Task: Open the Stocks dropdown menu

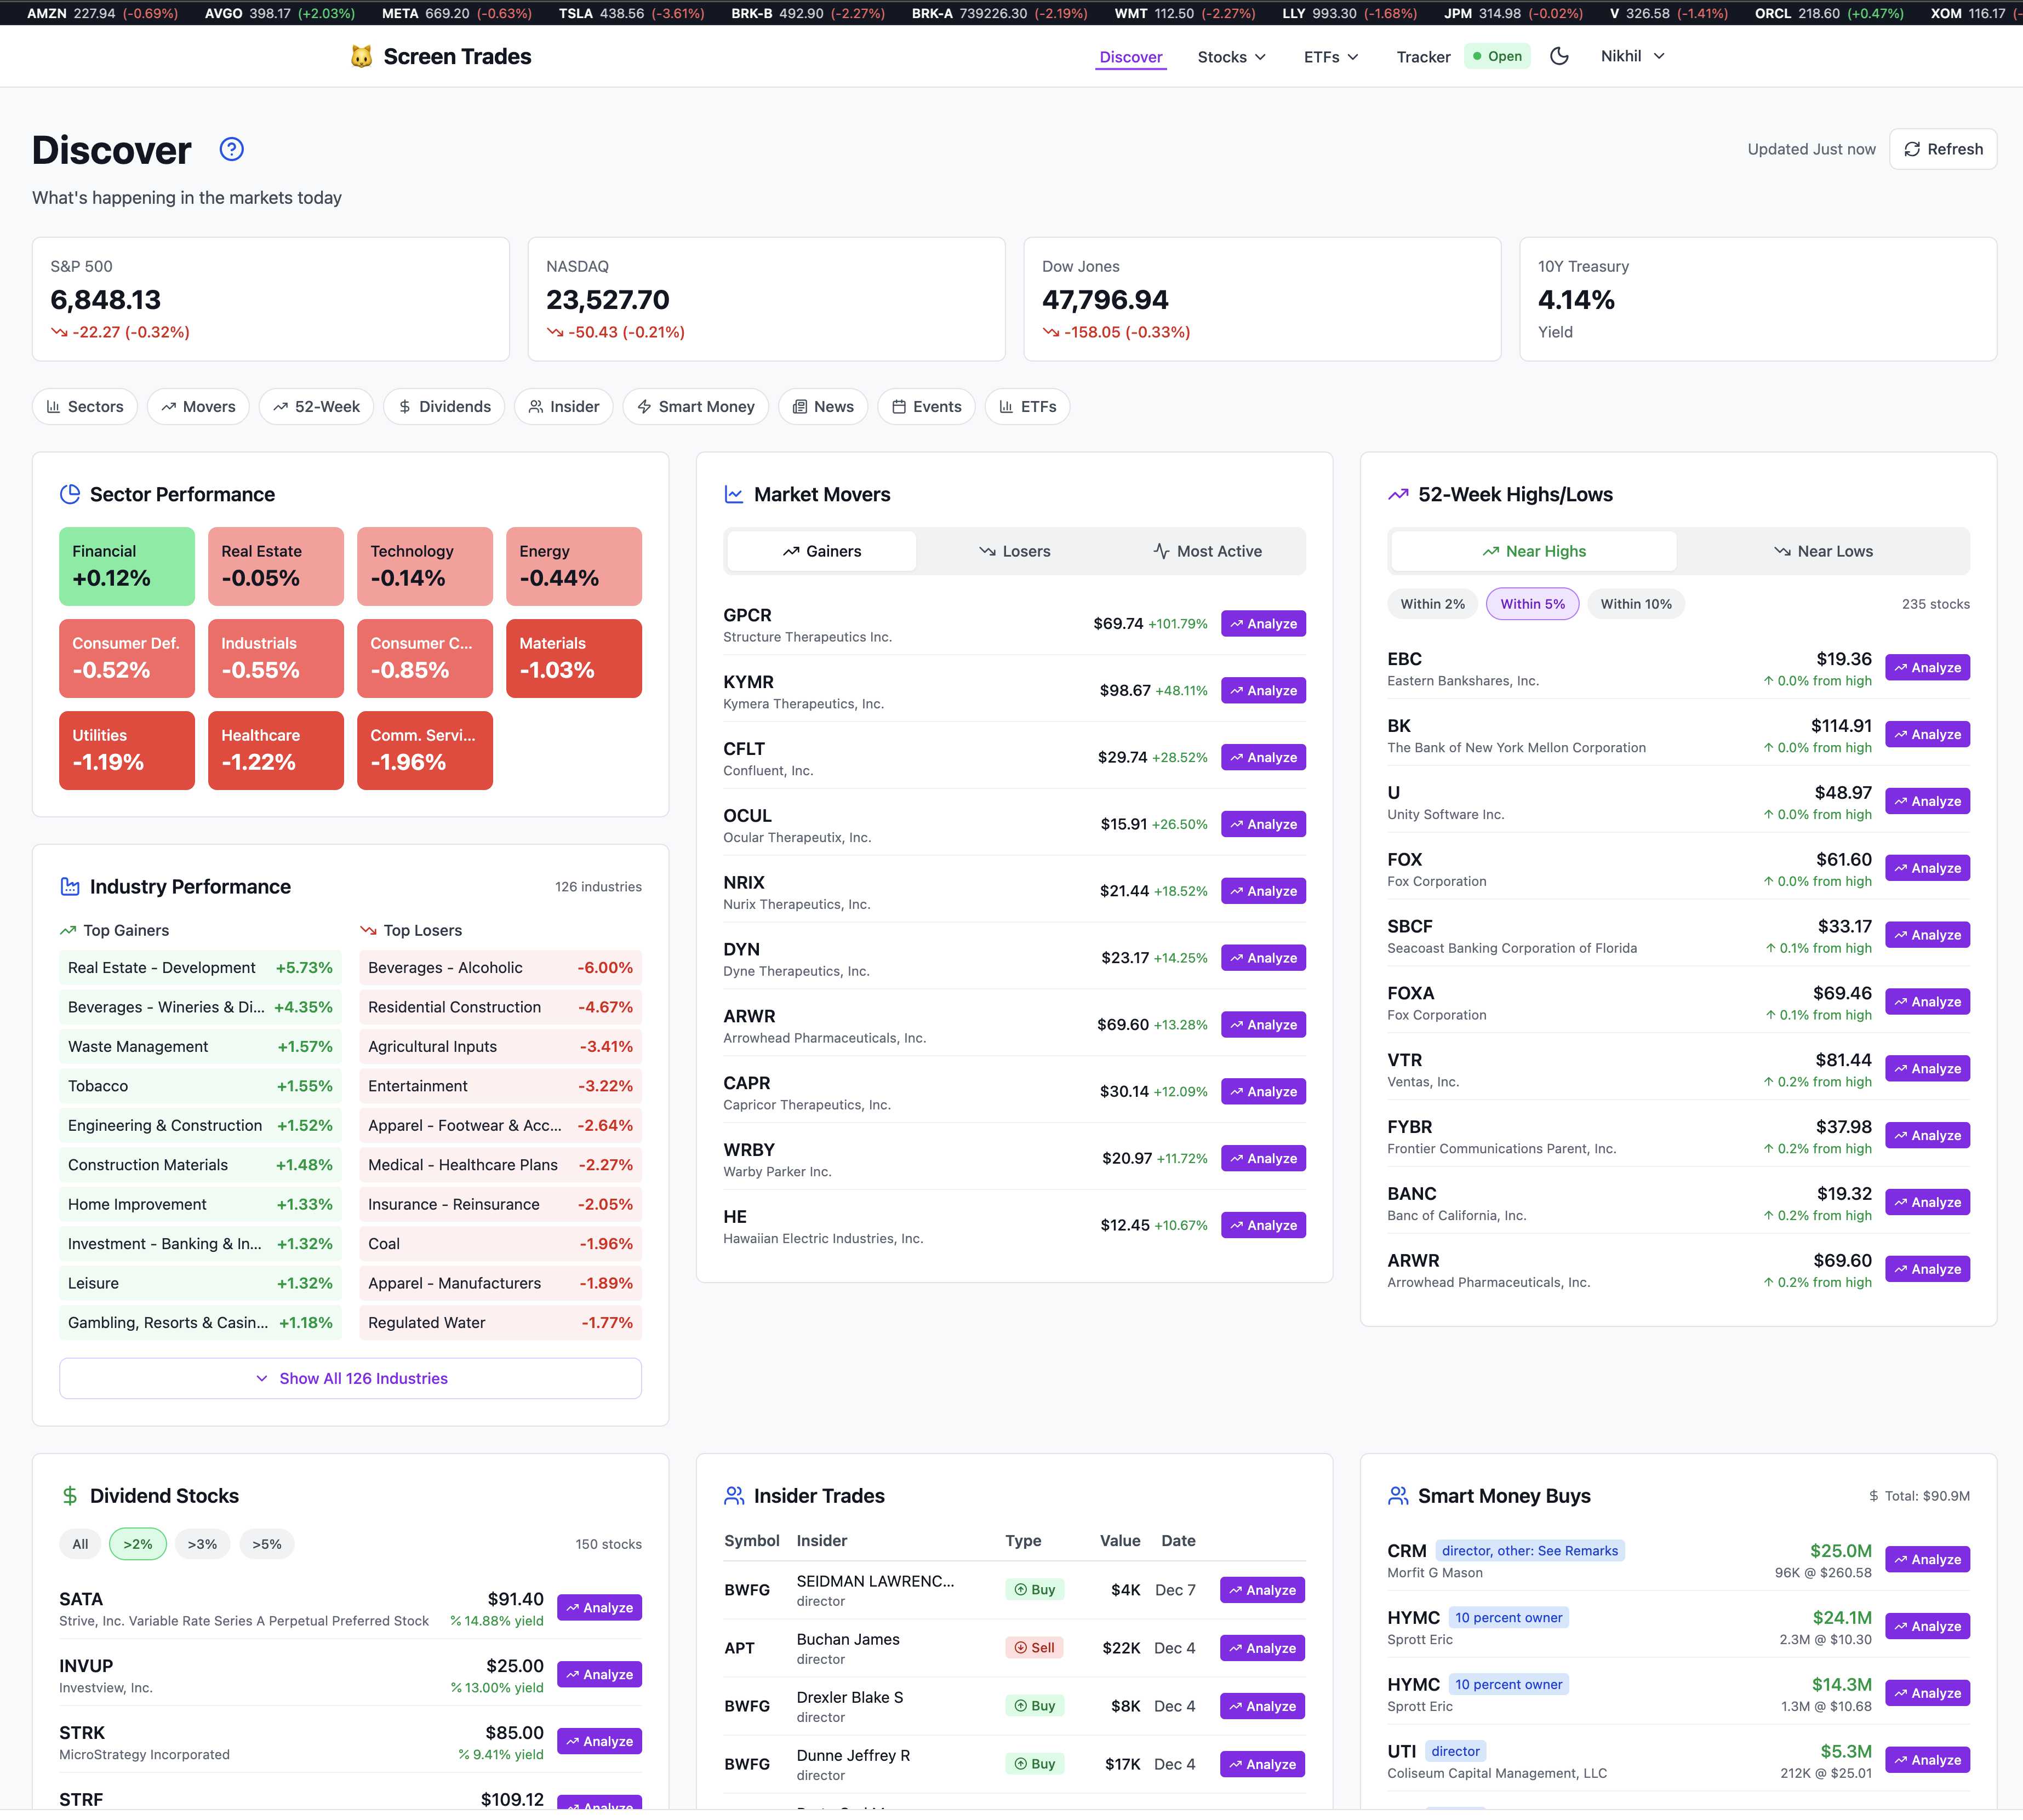Action: 1232,57
